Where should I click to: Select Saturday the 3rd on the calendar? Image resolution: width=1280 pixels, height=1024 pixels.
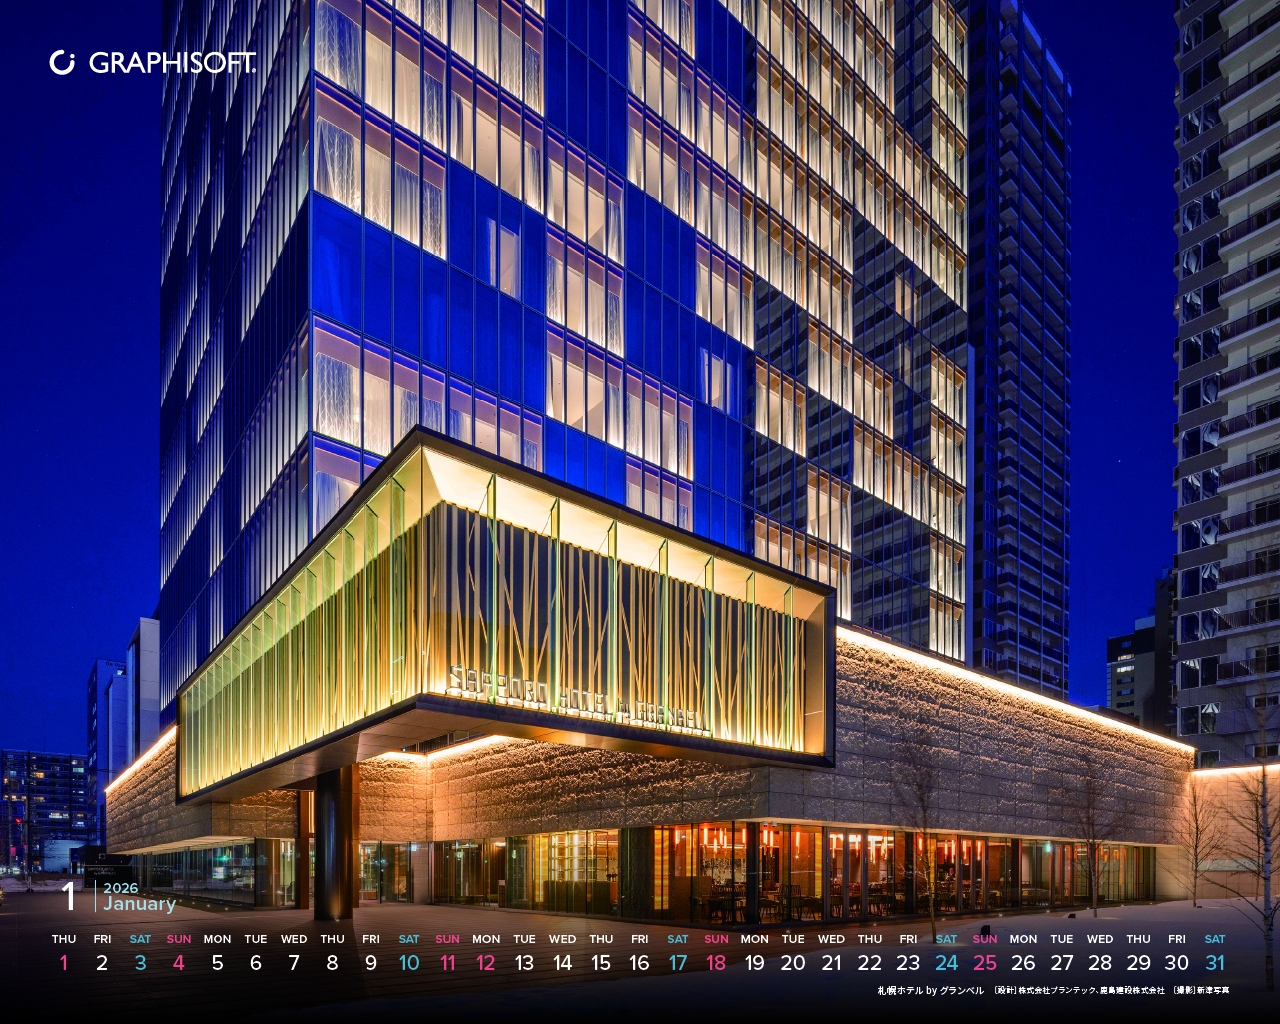coord(140,963)
